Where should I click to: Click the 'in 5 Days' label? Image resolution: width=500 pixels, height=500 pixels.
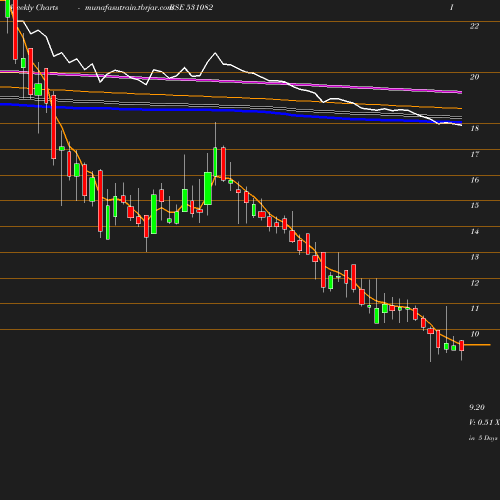[483, 438]
